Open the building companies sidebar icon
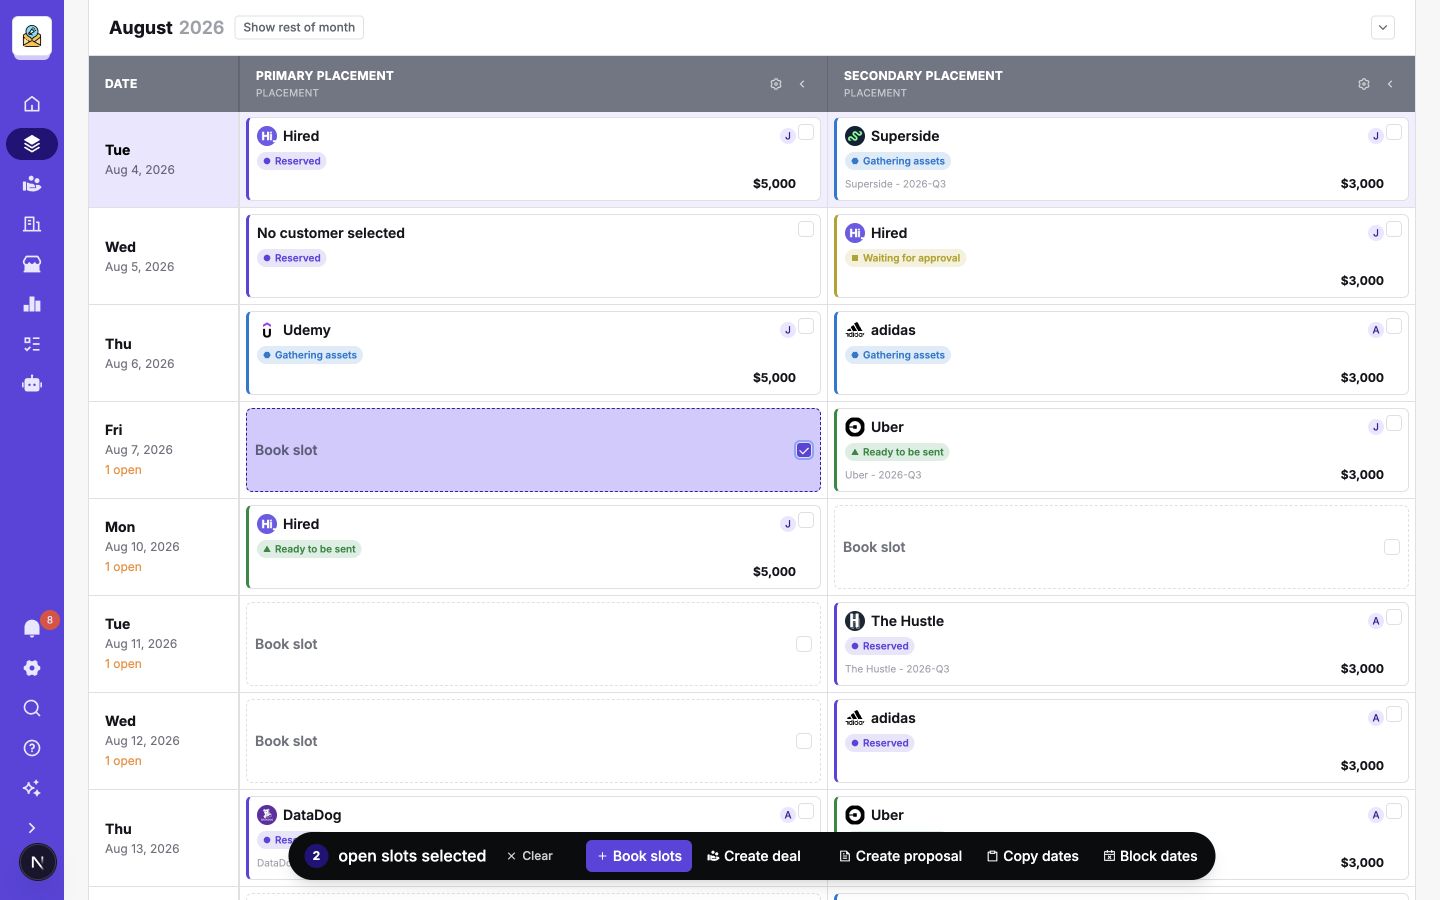The width and height of the screenshot is (1440, 900). pyautogui.click(x=32, y=224)
